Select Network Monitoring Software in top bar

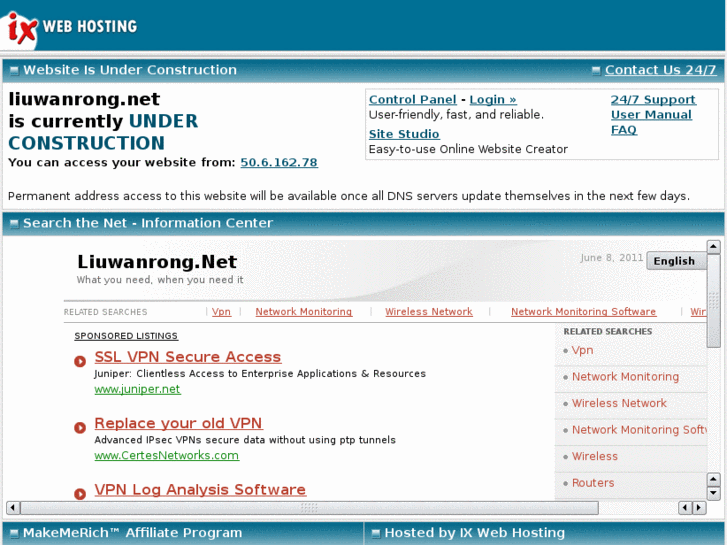coord(583,312)
